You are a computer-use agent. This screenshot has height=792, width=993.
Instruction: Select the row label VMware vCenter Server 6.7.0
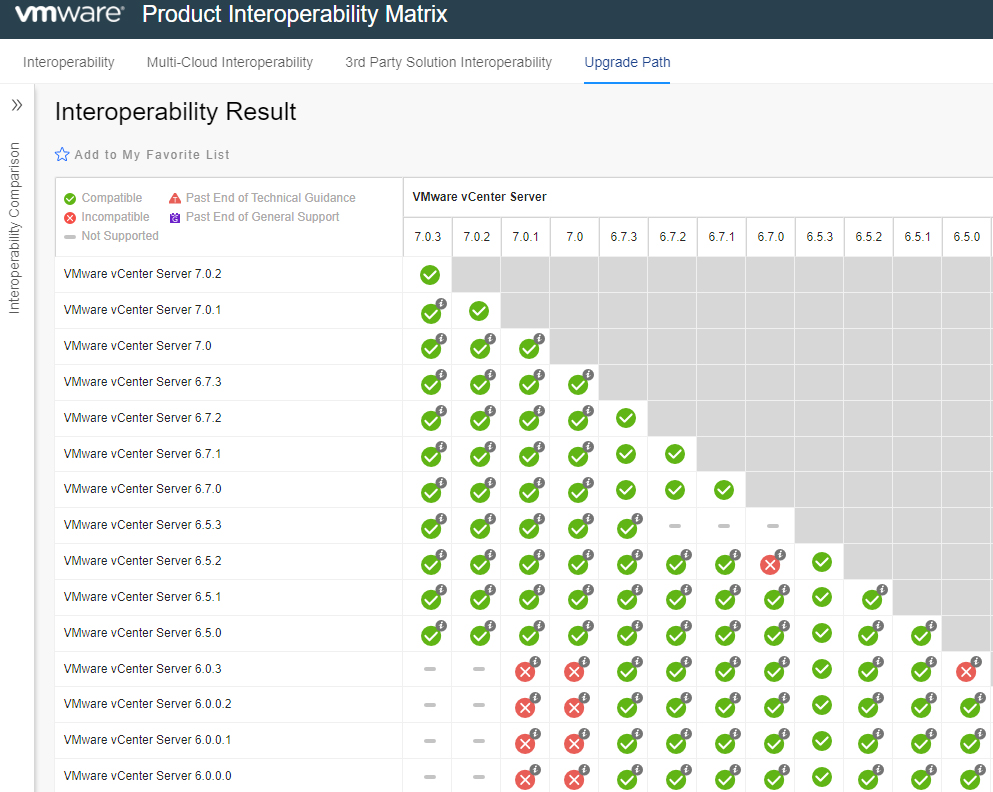(x=142, y=489)
